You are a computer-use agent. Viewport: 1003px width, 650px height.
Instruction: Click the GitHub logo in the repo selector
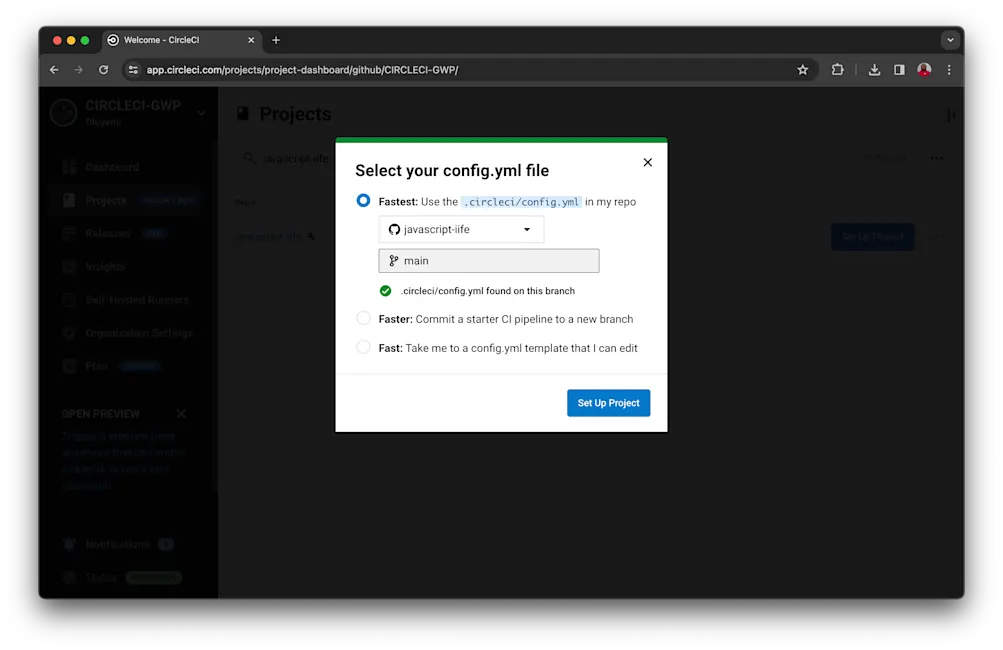392,229
